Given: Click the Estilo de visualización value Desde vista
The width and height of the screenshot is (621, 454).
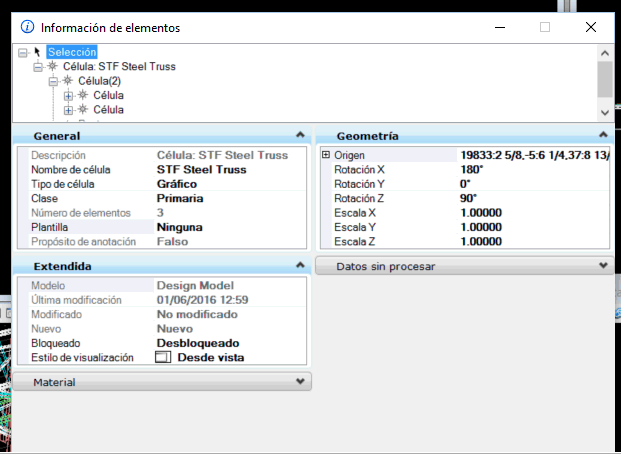Looking at the screenshot, I should (x=211, y=357).
